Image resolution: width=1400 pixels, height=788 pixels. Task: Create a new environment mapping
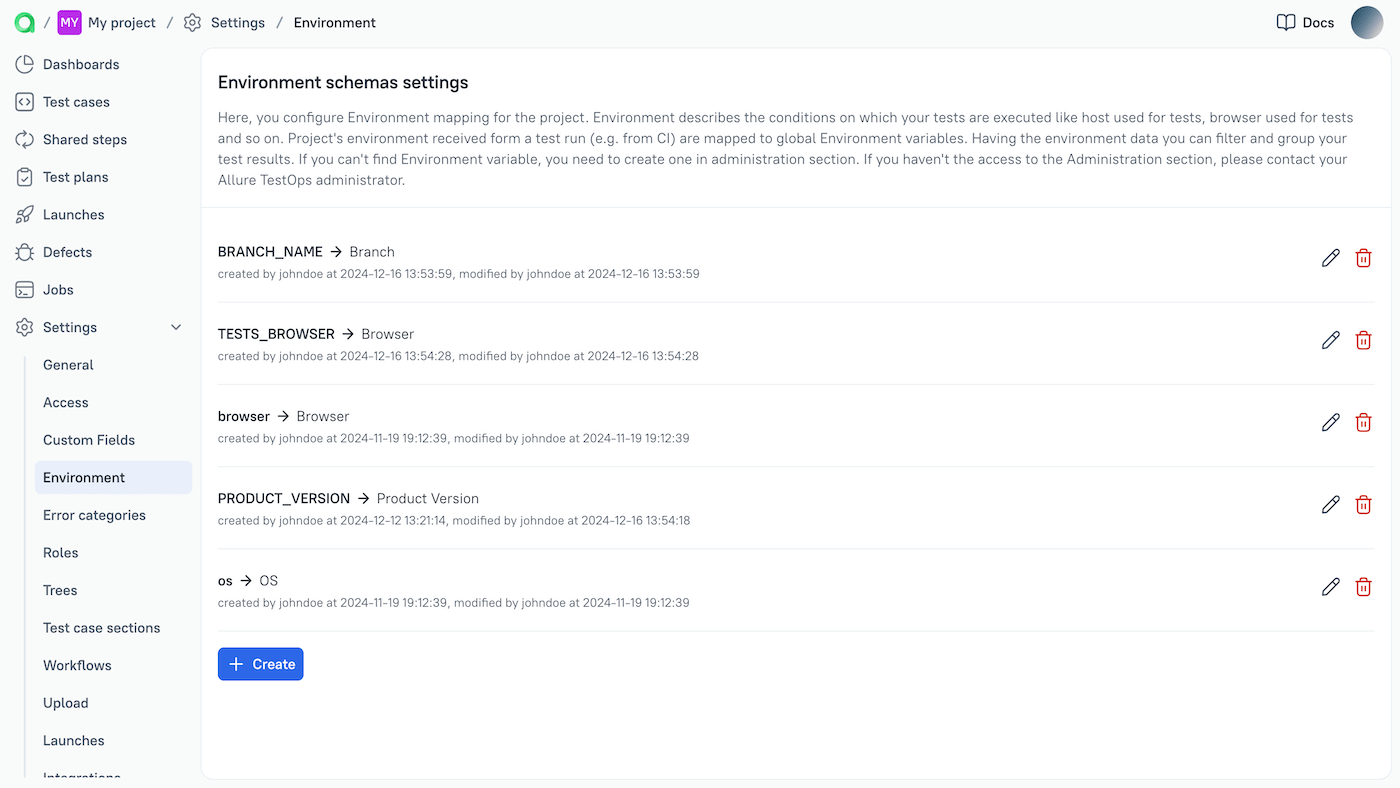click(x=260, y=663)
